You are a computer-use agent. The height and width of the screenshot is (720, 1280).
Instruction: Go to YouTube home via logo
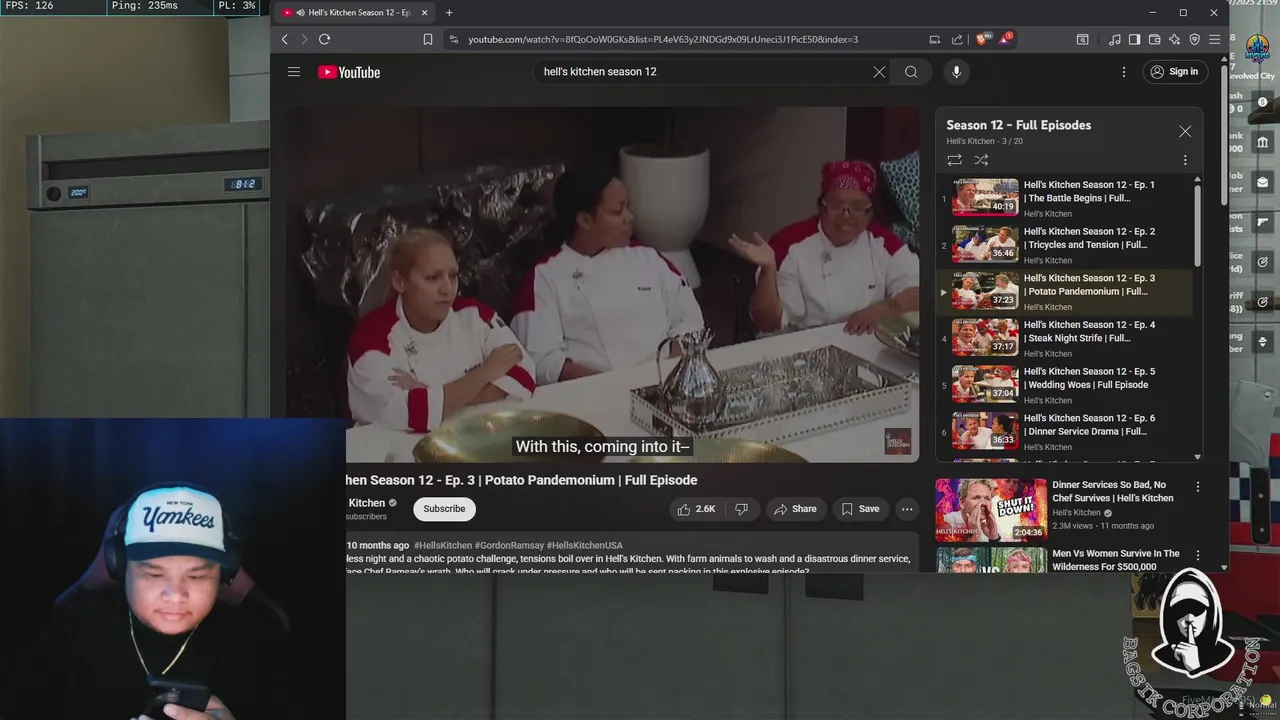[x=349, y=72]
